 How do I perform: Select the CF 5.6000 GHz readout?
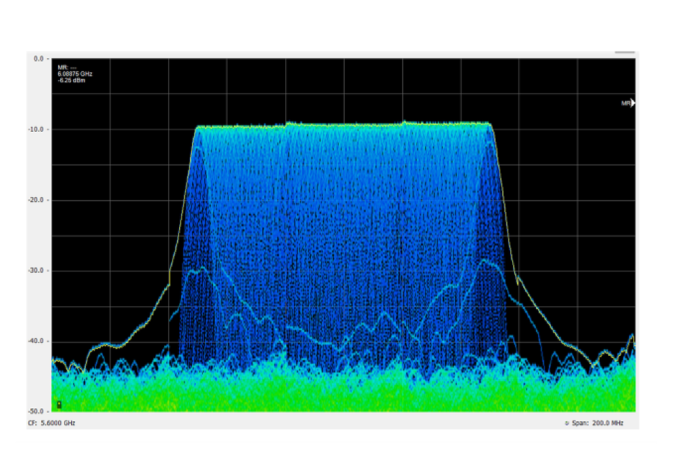pyautogui.click(x=50, y=423)
